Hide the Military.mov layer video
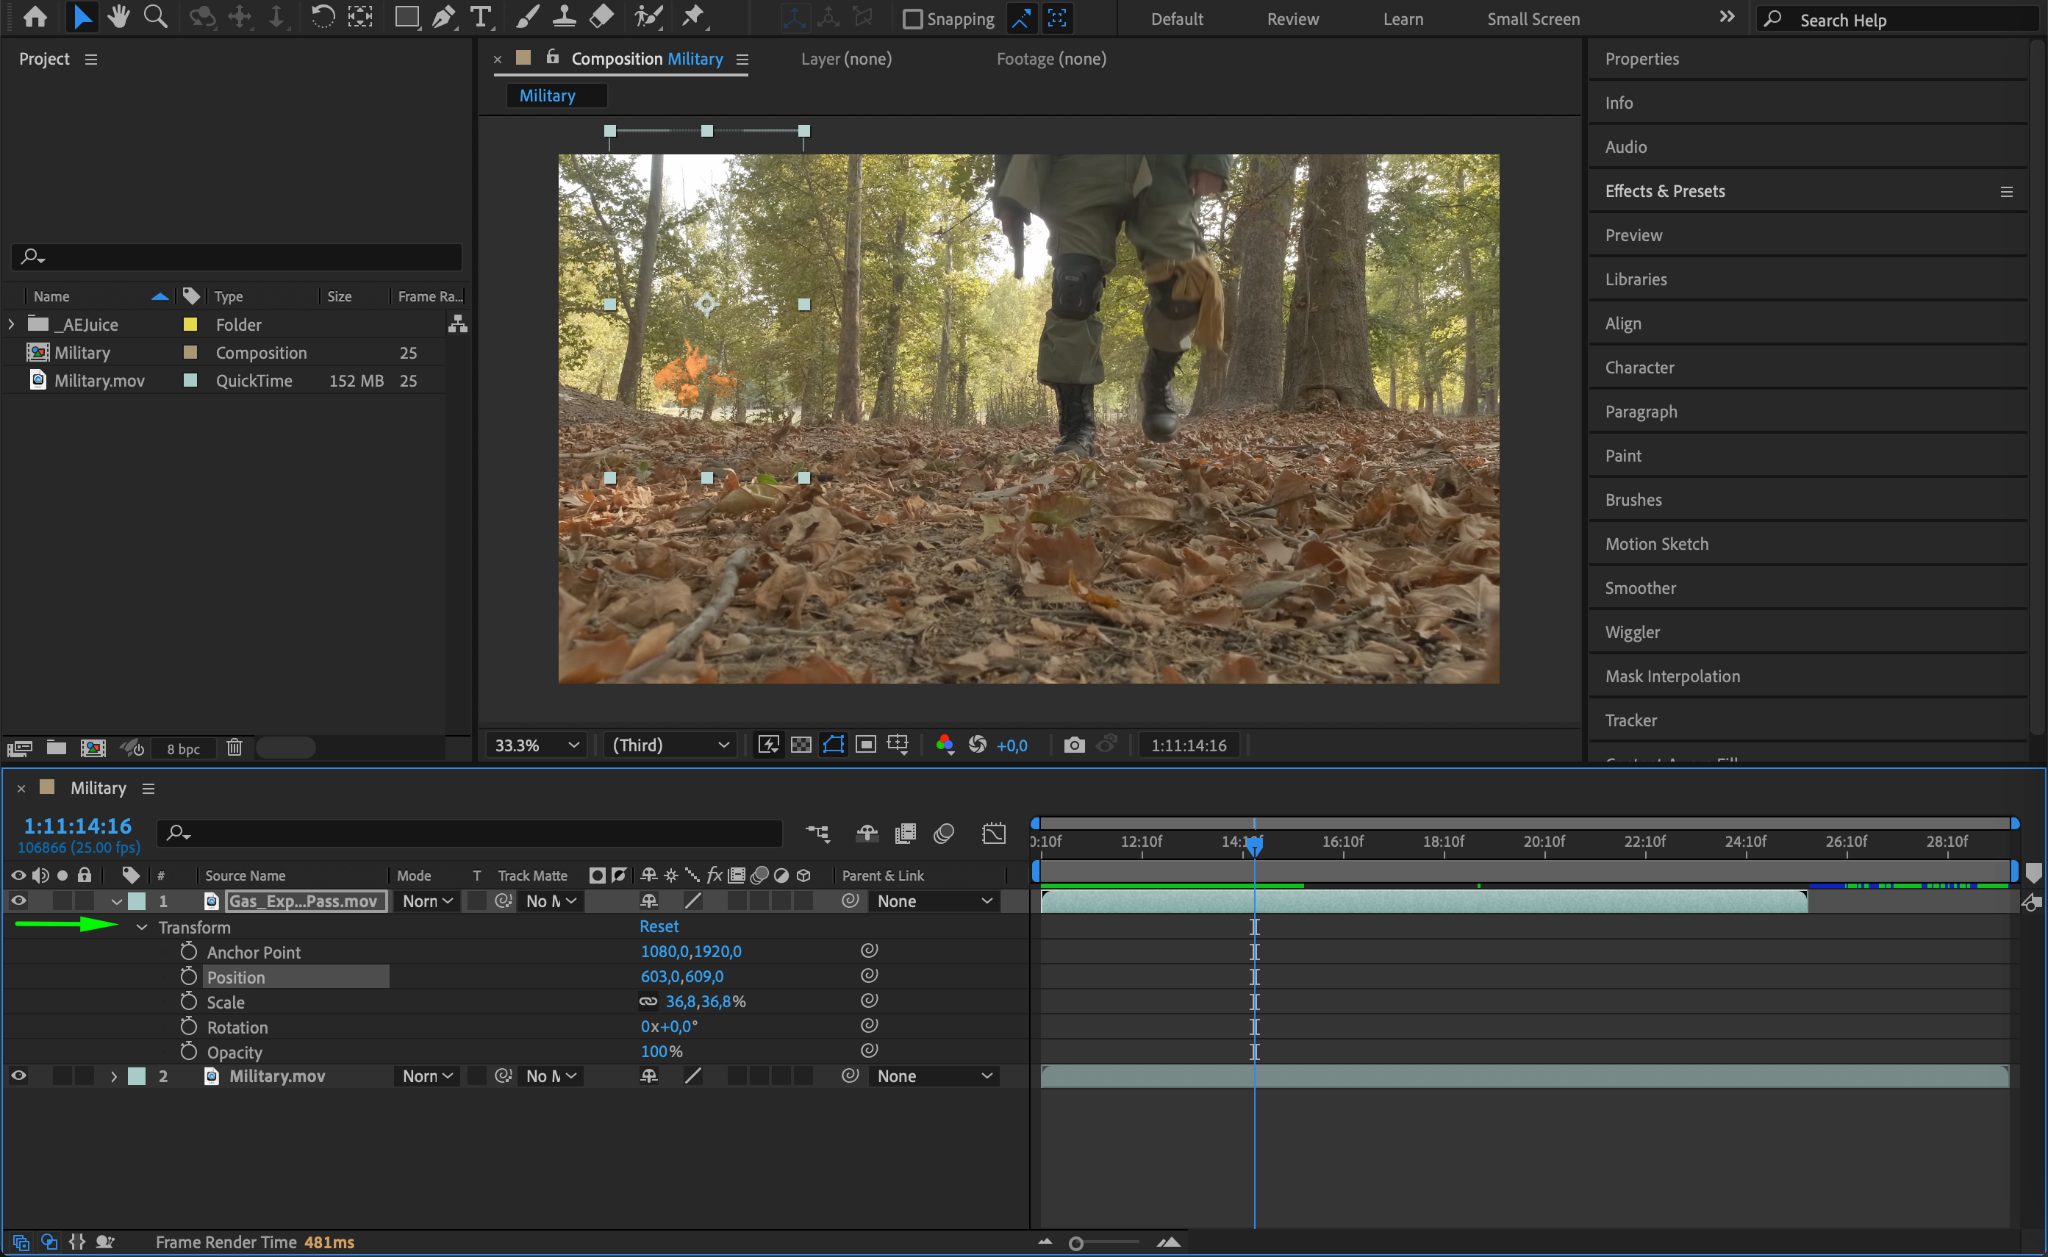 coord(18,1076)
